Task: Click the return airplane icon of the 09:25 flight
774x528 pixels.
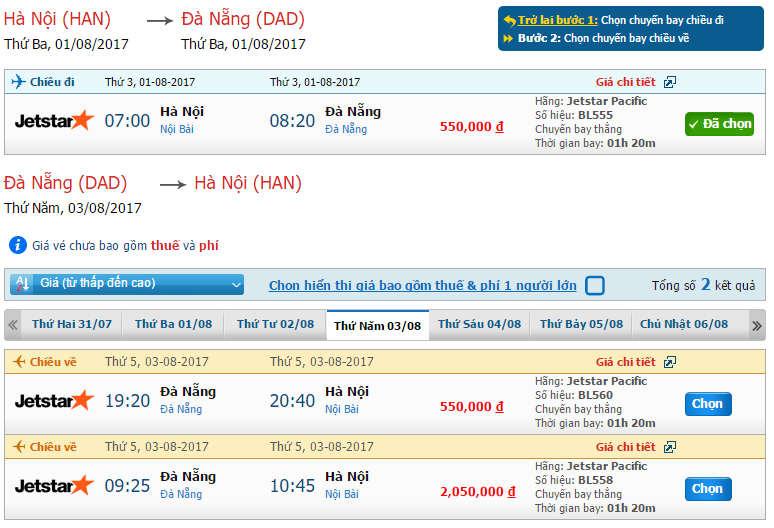Action: click(x=19, y=447)
